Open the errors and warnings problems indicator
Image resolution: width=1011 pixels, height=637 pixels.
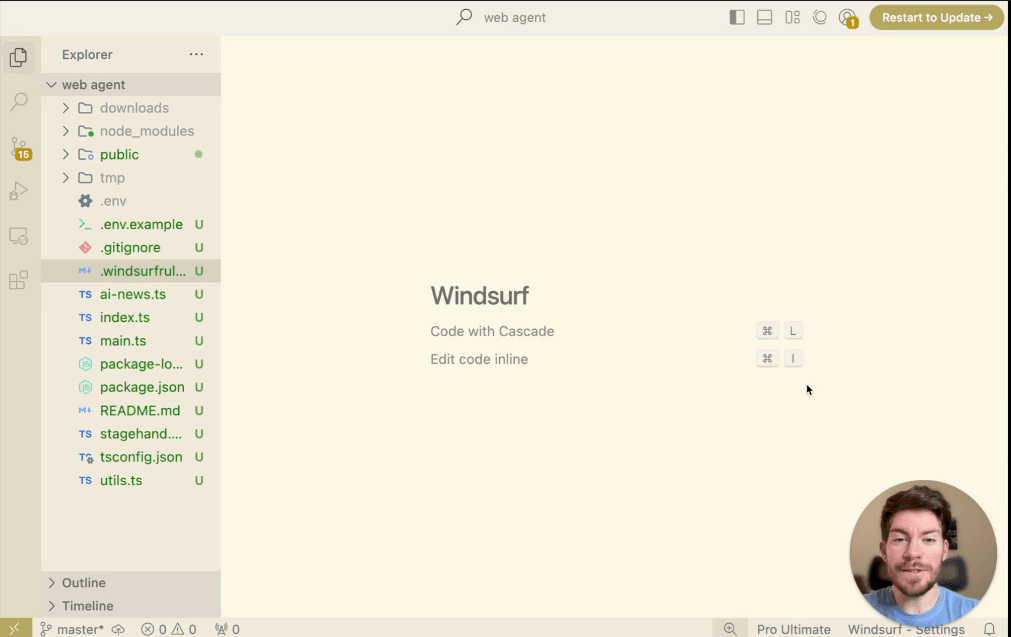169,629
